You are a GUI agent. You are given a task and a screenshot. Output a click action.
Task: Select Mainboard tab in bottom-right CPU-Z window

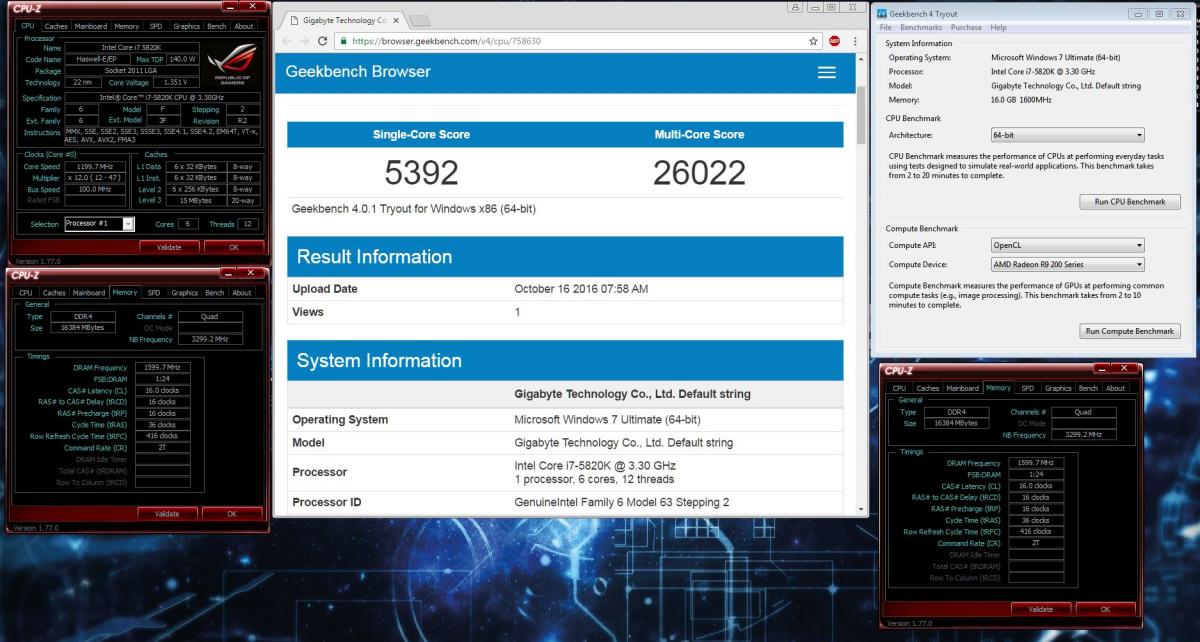pos(963,388)
